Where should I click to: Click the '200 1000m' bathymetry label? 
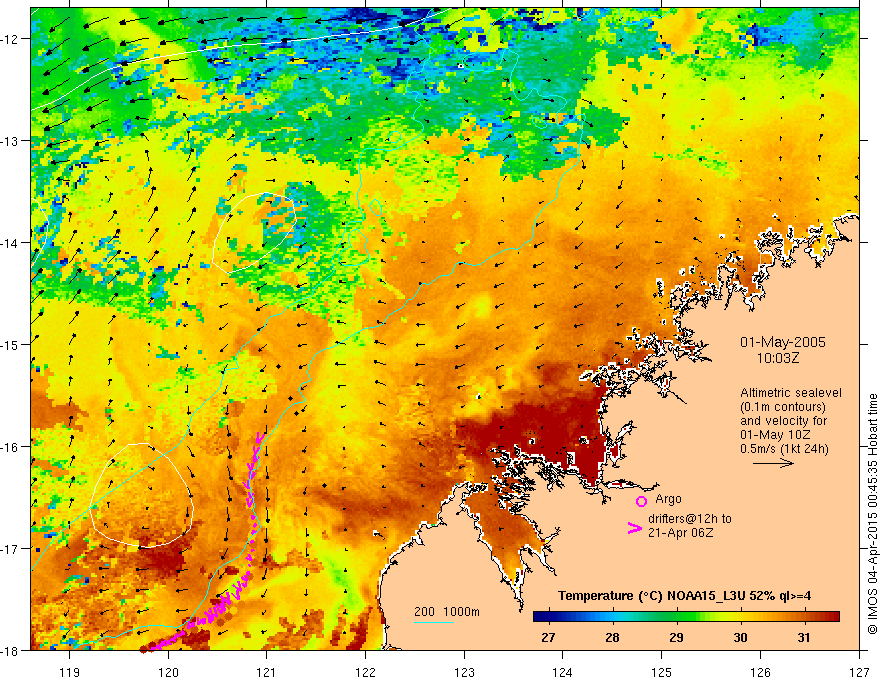point(447,612)
